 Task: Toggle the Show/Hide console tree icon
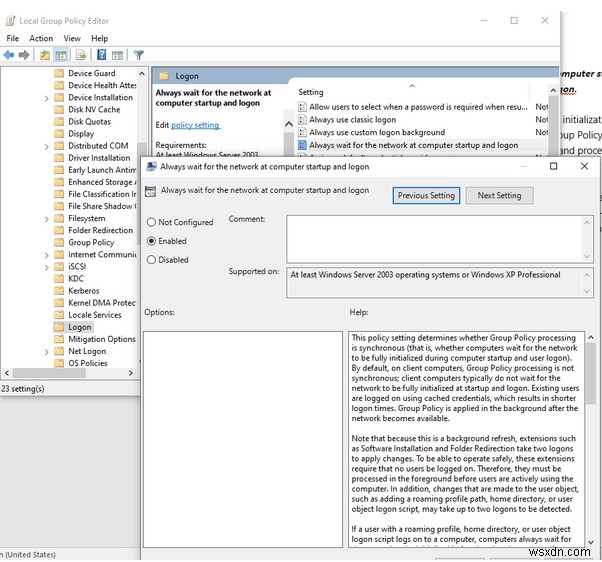[62, 55]
